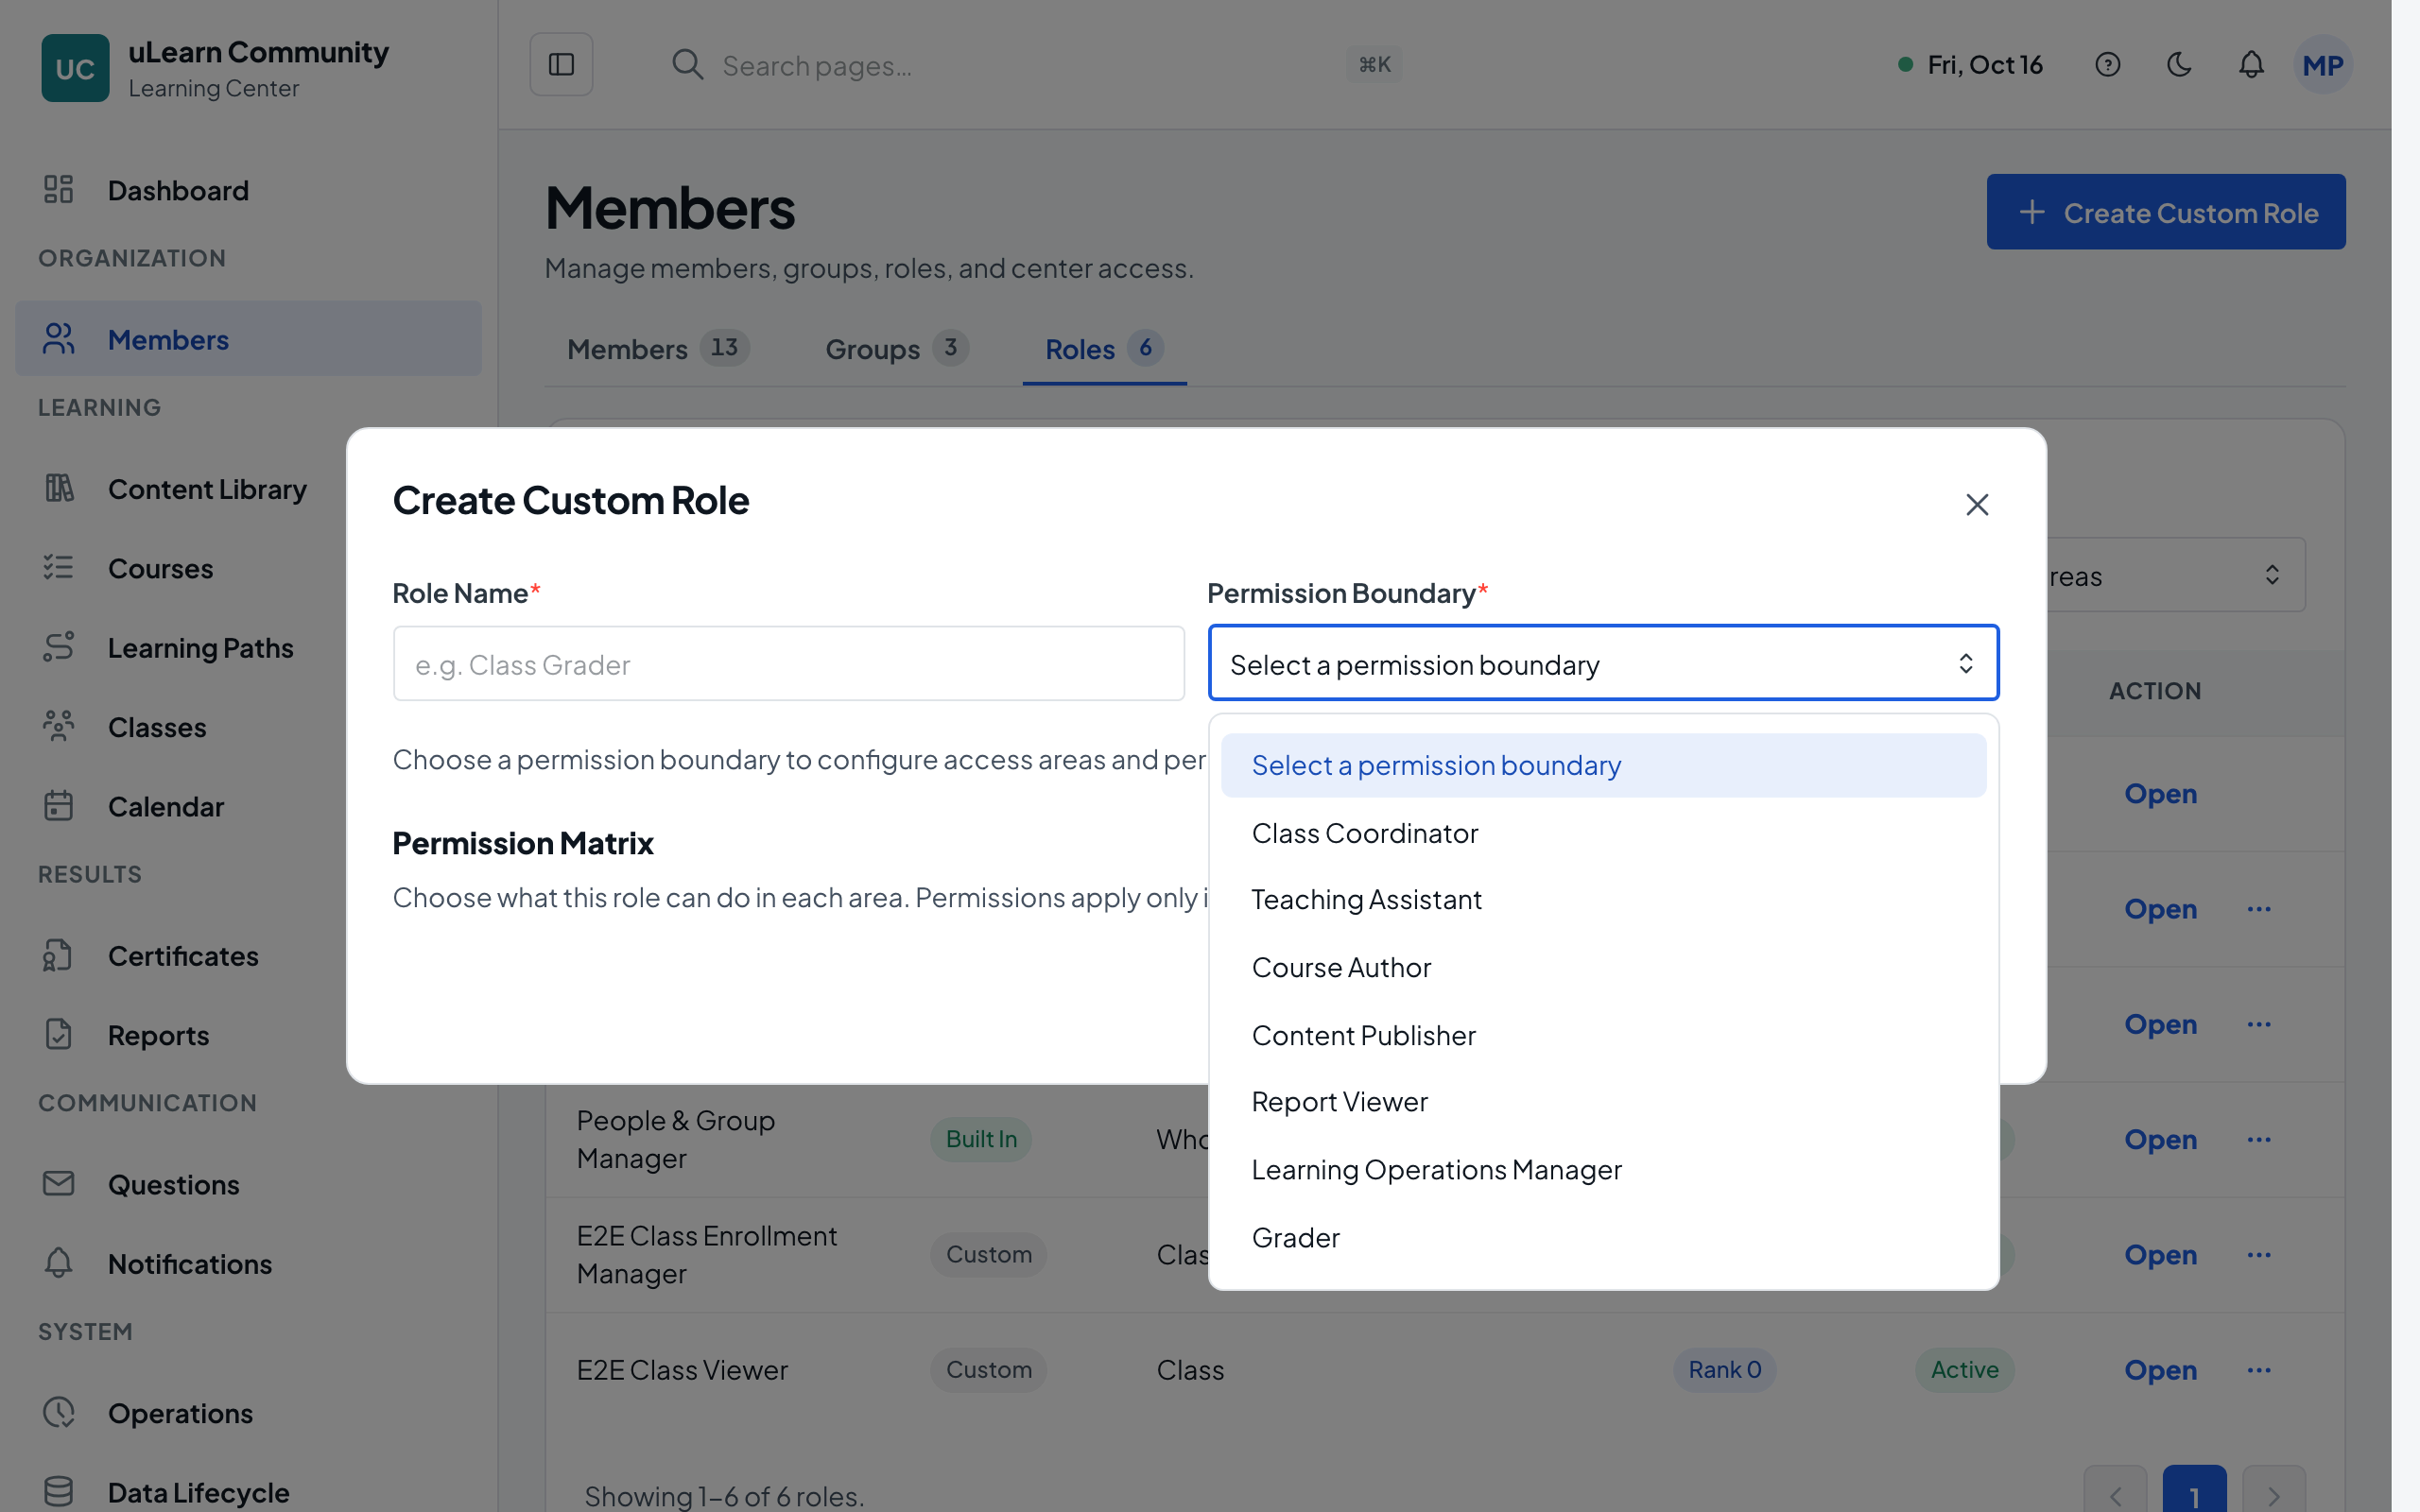
Task: Click the UC organization logo
Action: click(x=75, y=68)
